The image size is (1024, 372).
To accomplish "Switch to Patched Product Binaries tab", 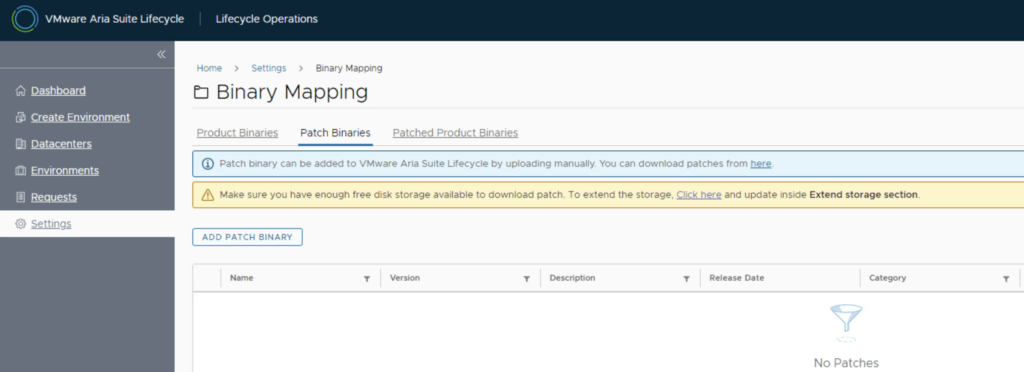I will tap(455, 133).
